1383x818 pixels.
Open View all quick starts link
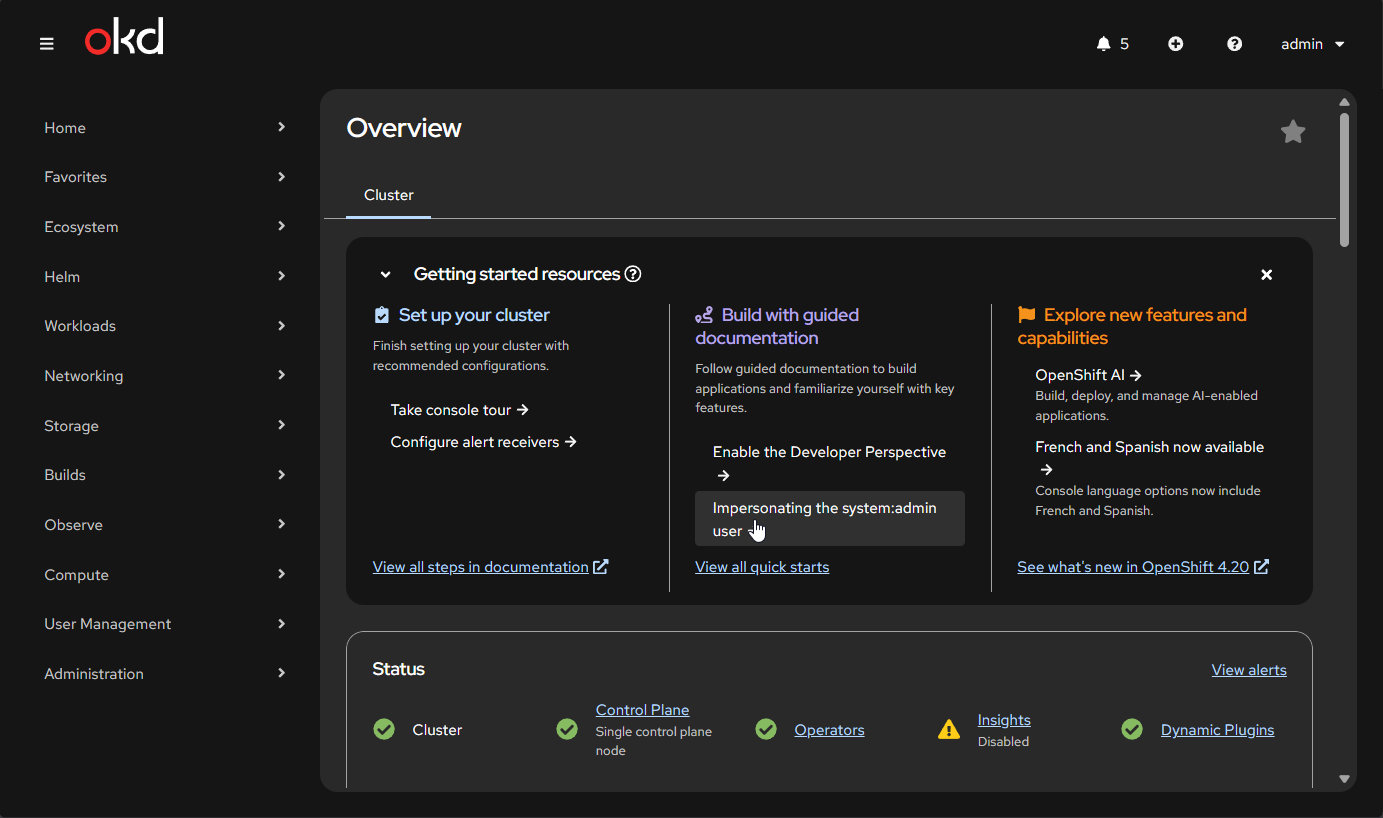(761, 567)
